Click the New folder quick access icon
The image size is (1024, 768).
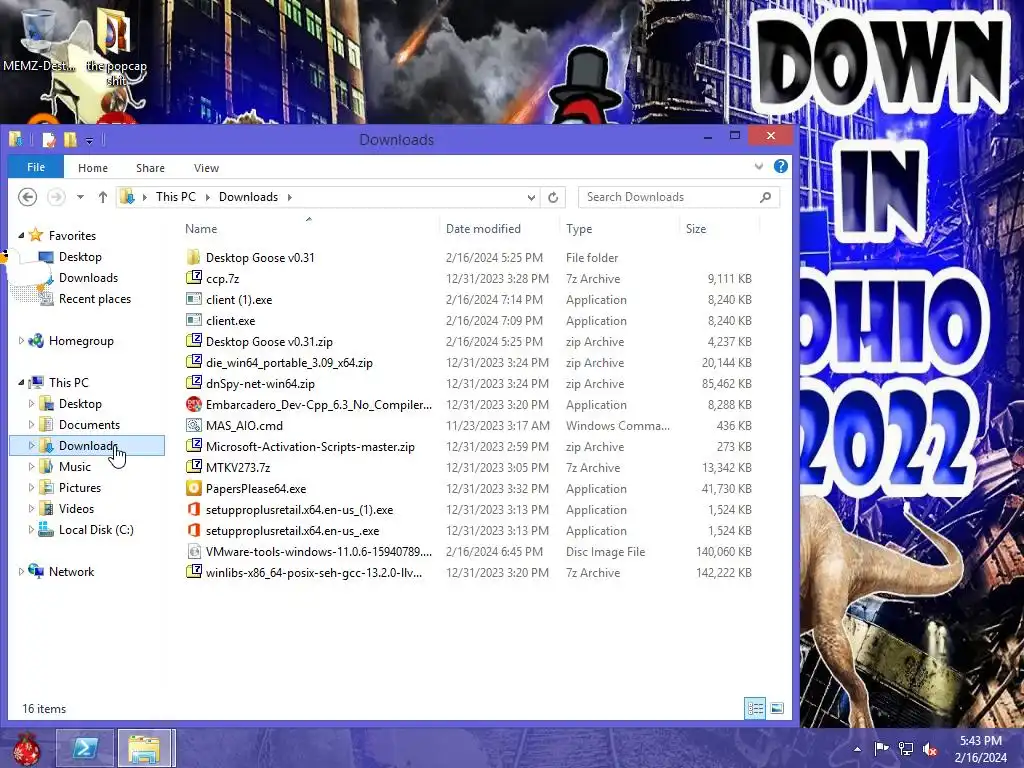coord(70,140)
